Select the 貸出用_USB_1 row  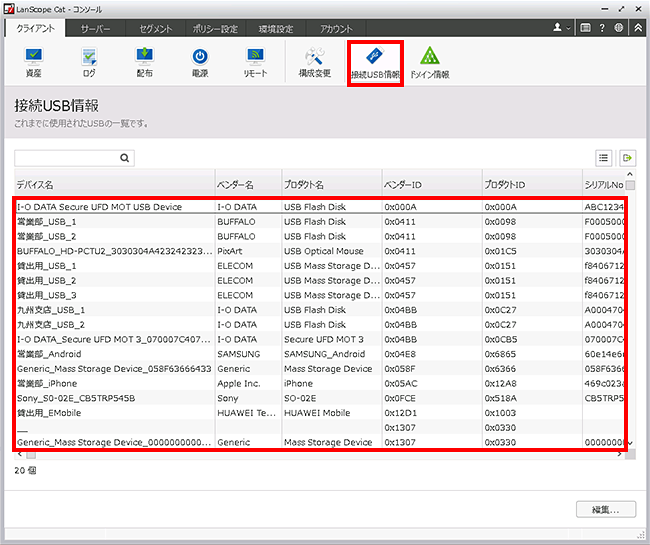320,266
